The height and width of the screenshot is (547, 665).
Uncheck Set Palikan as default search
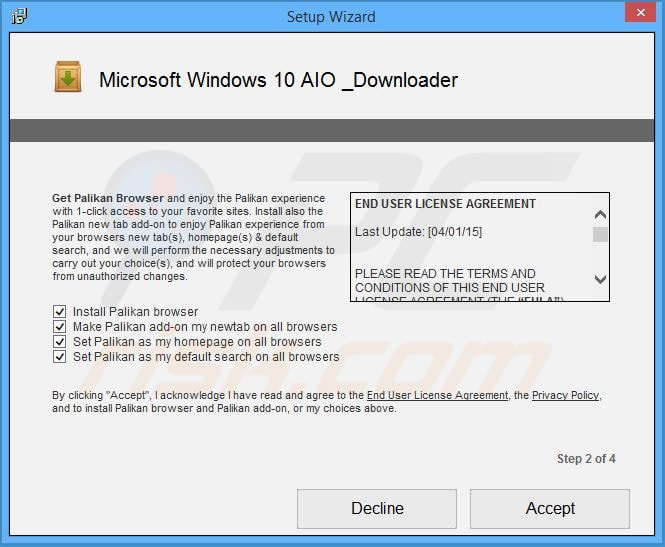tap(59, 357)
